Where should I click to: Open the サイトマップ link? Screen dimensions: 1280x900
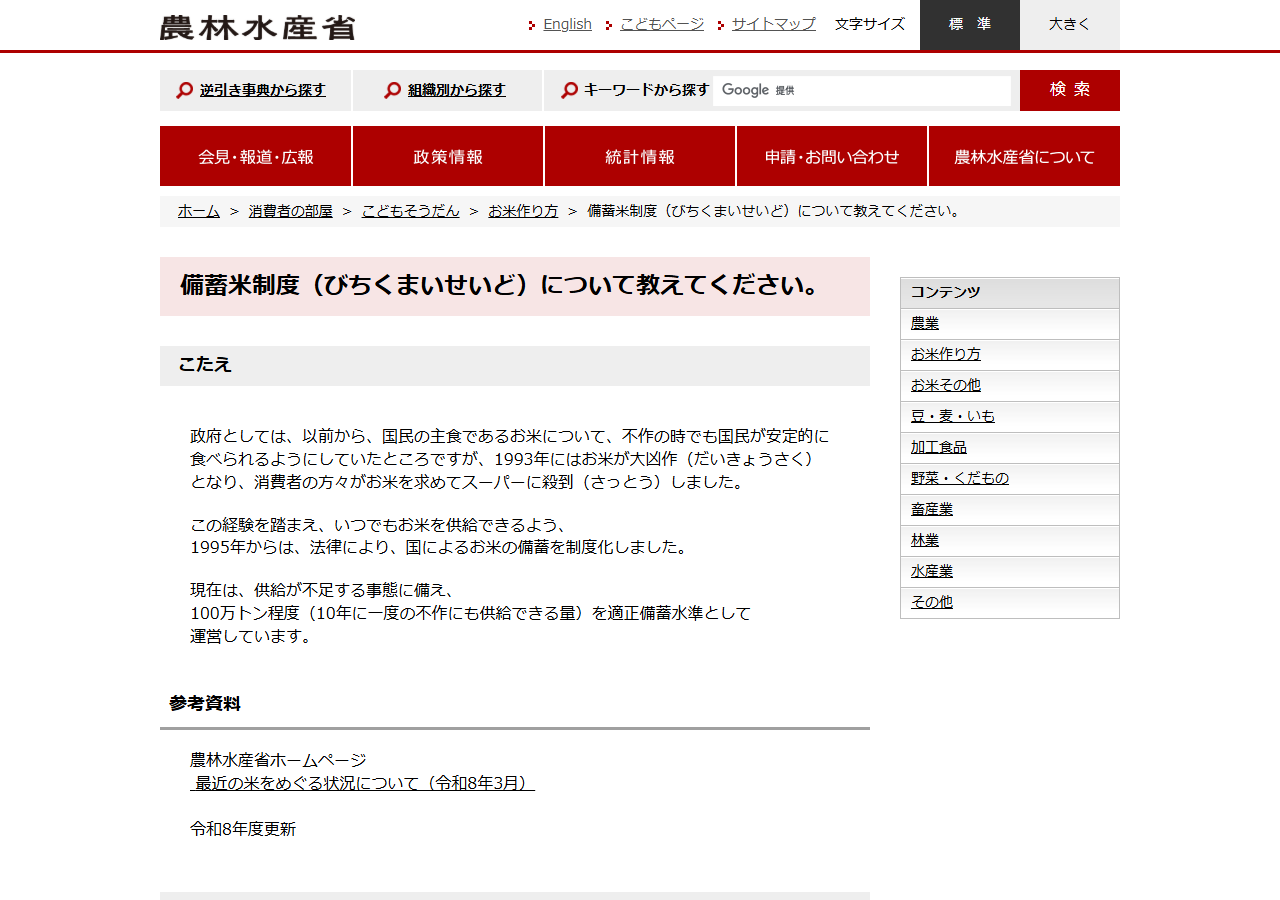pos(774,24)
